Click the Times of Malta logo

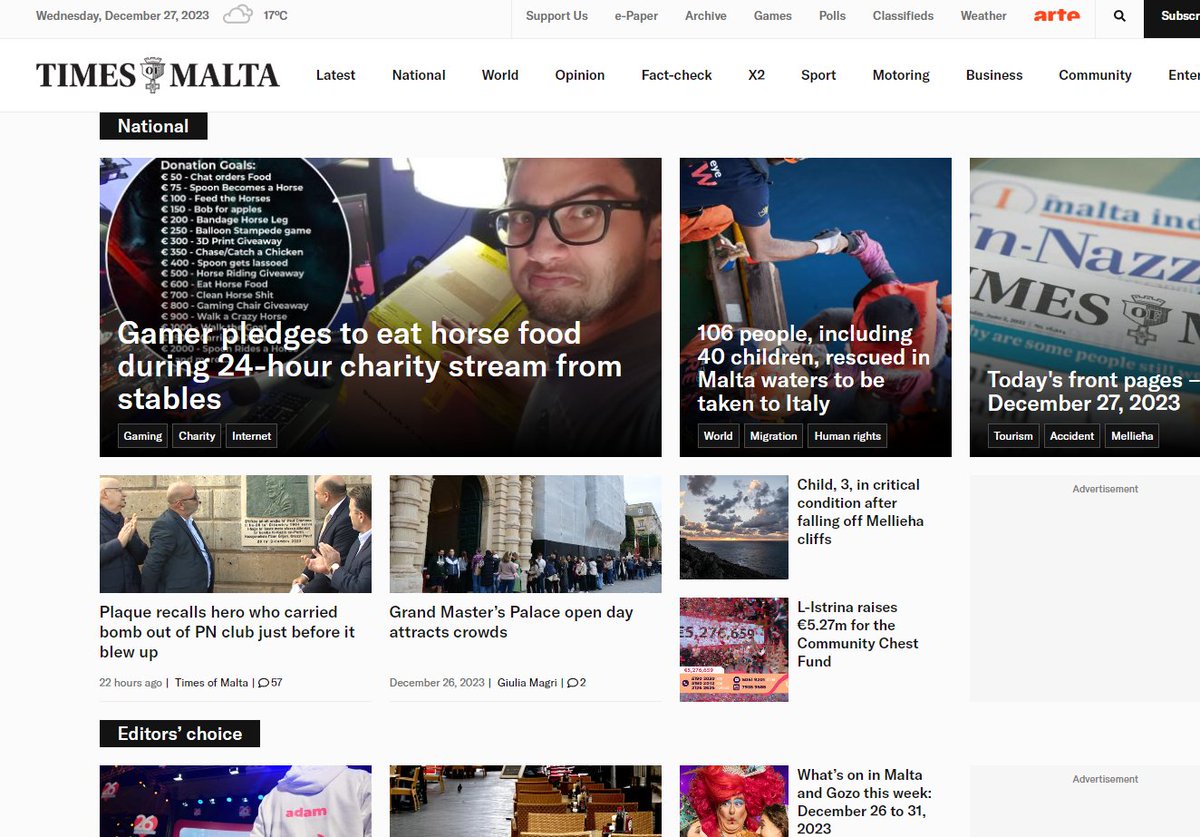tap(158, 75)
